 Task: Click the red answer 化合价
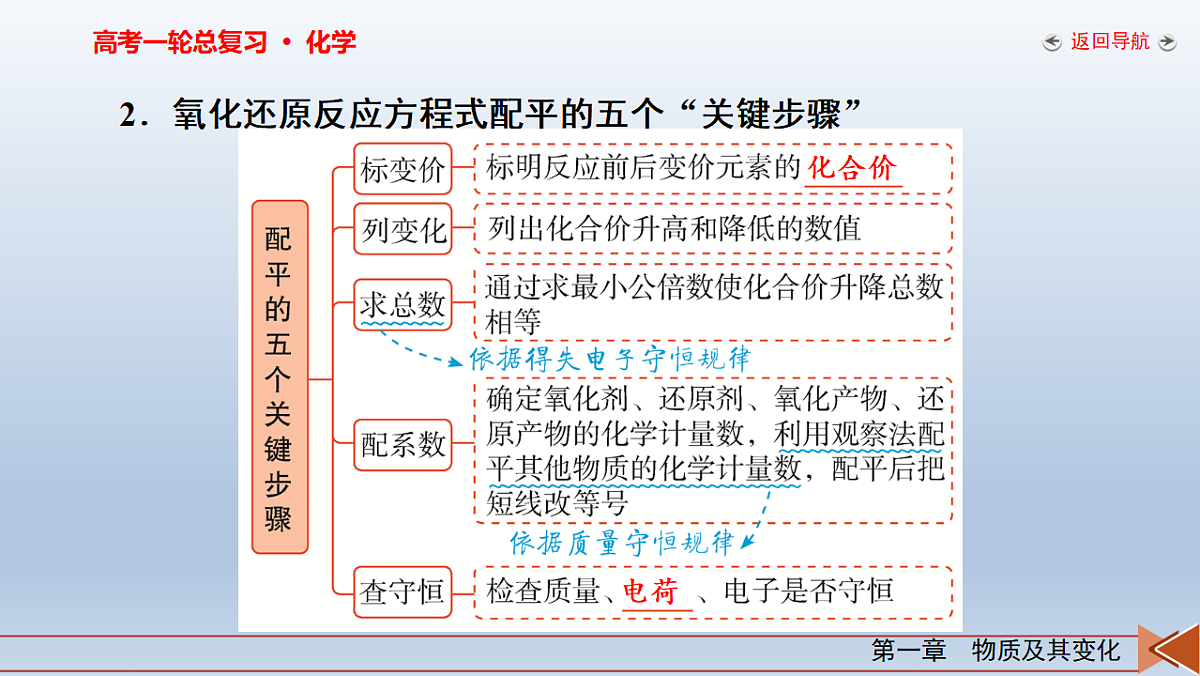coord(853,168)
